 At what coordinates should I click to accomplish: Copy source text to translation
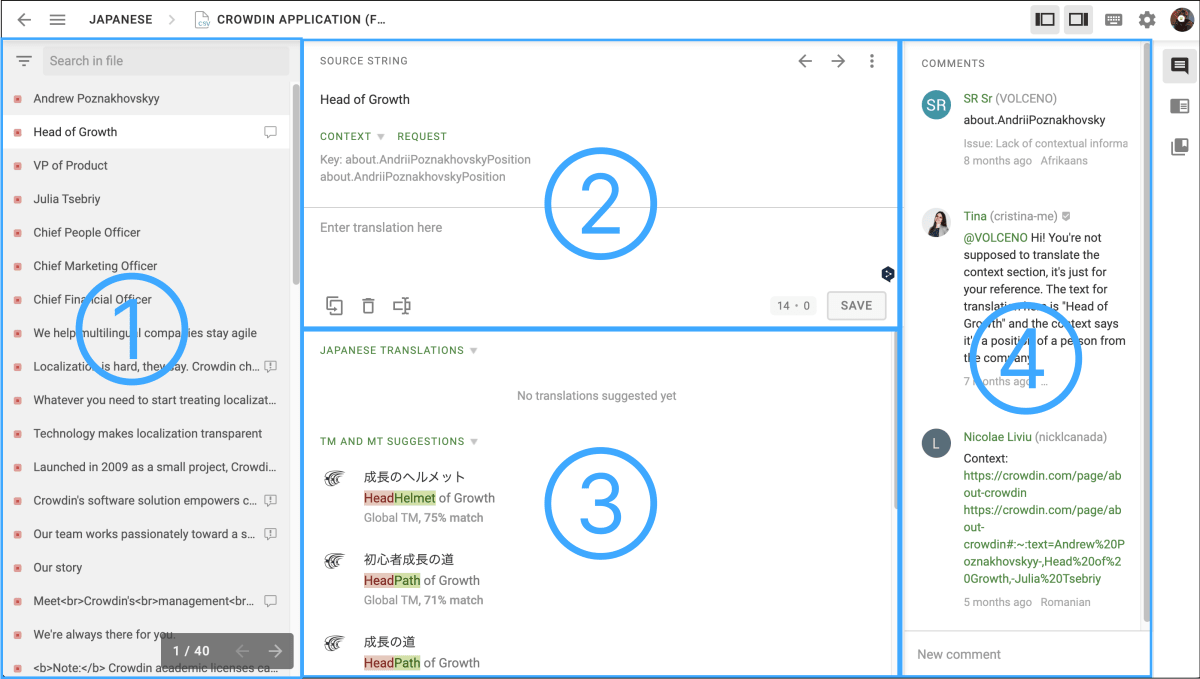pyautogui.click(x=335, y=306)
